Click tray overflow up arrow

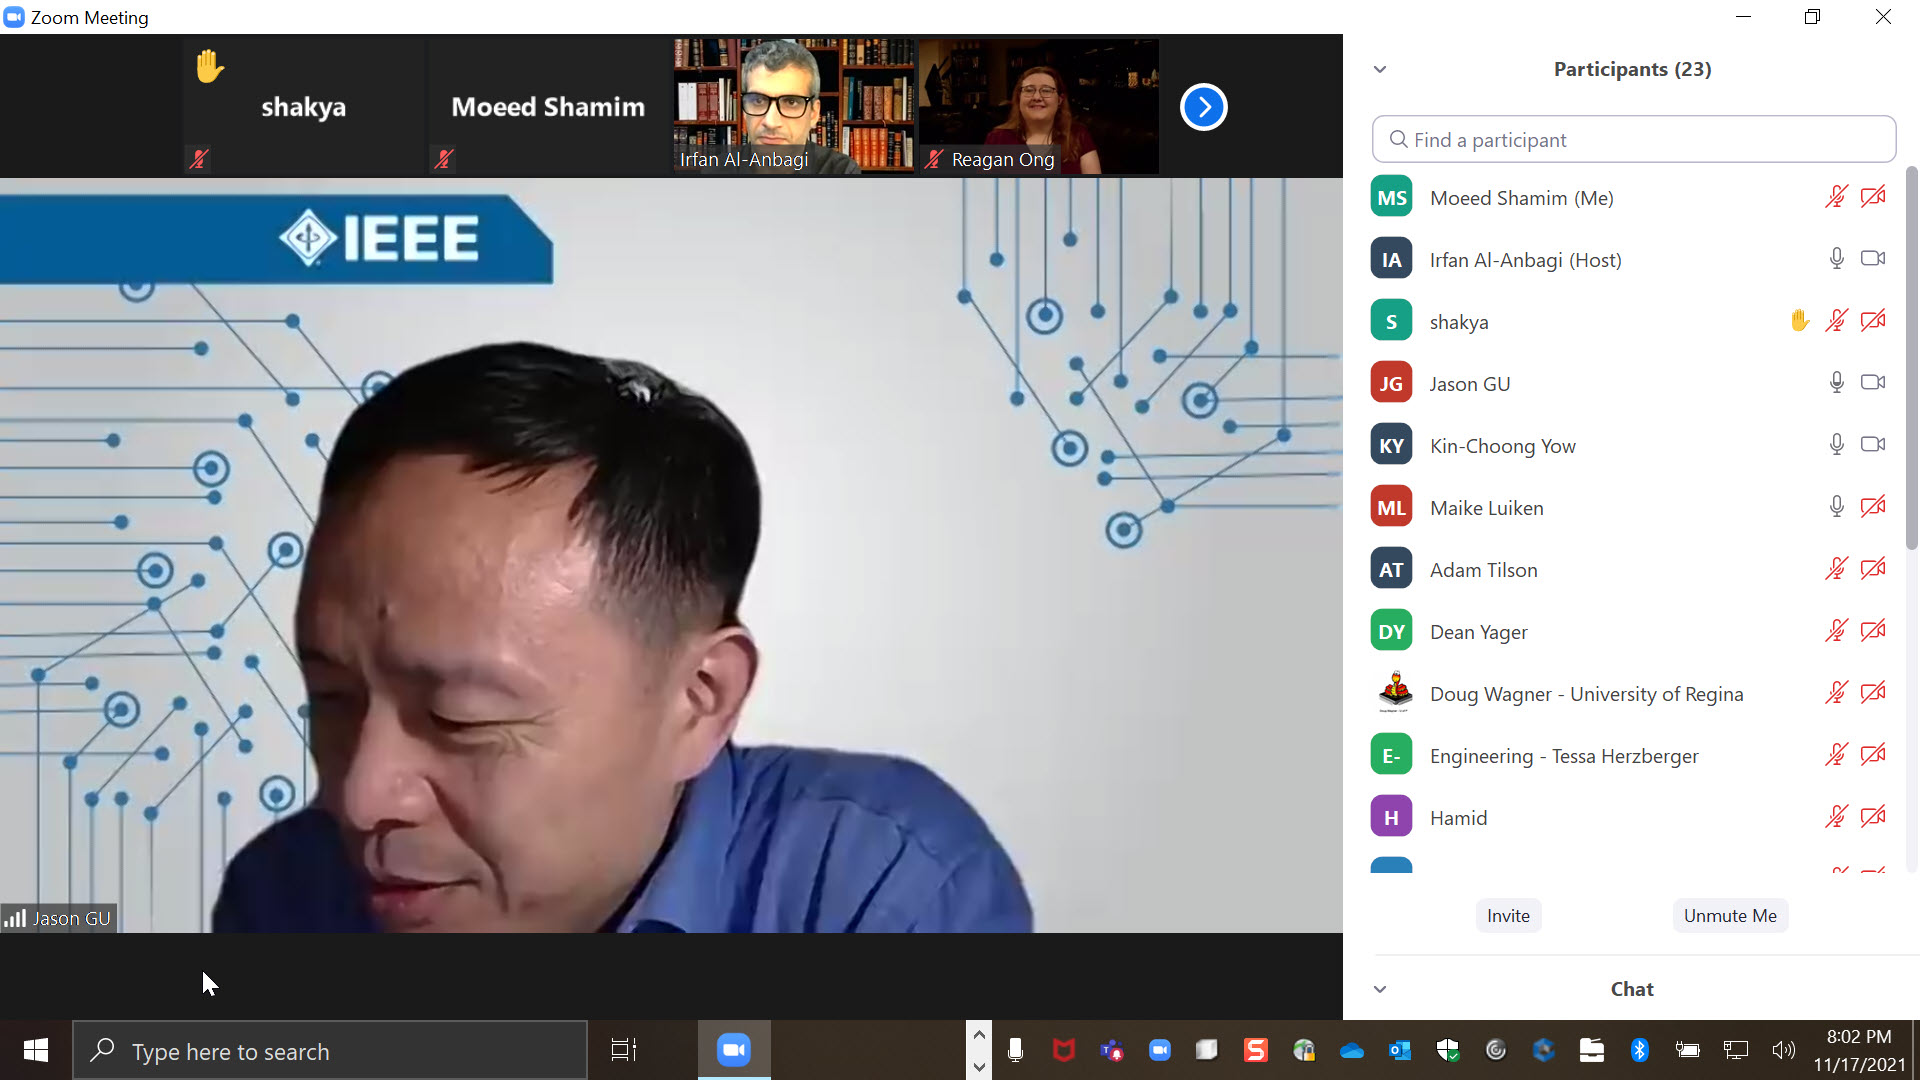point(979,1035)
